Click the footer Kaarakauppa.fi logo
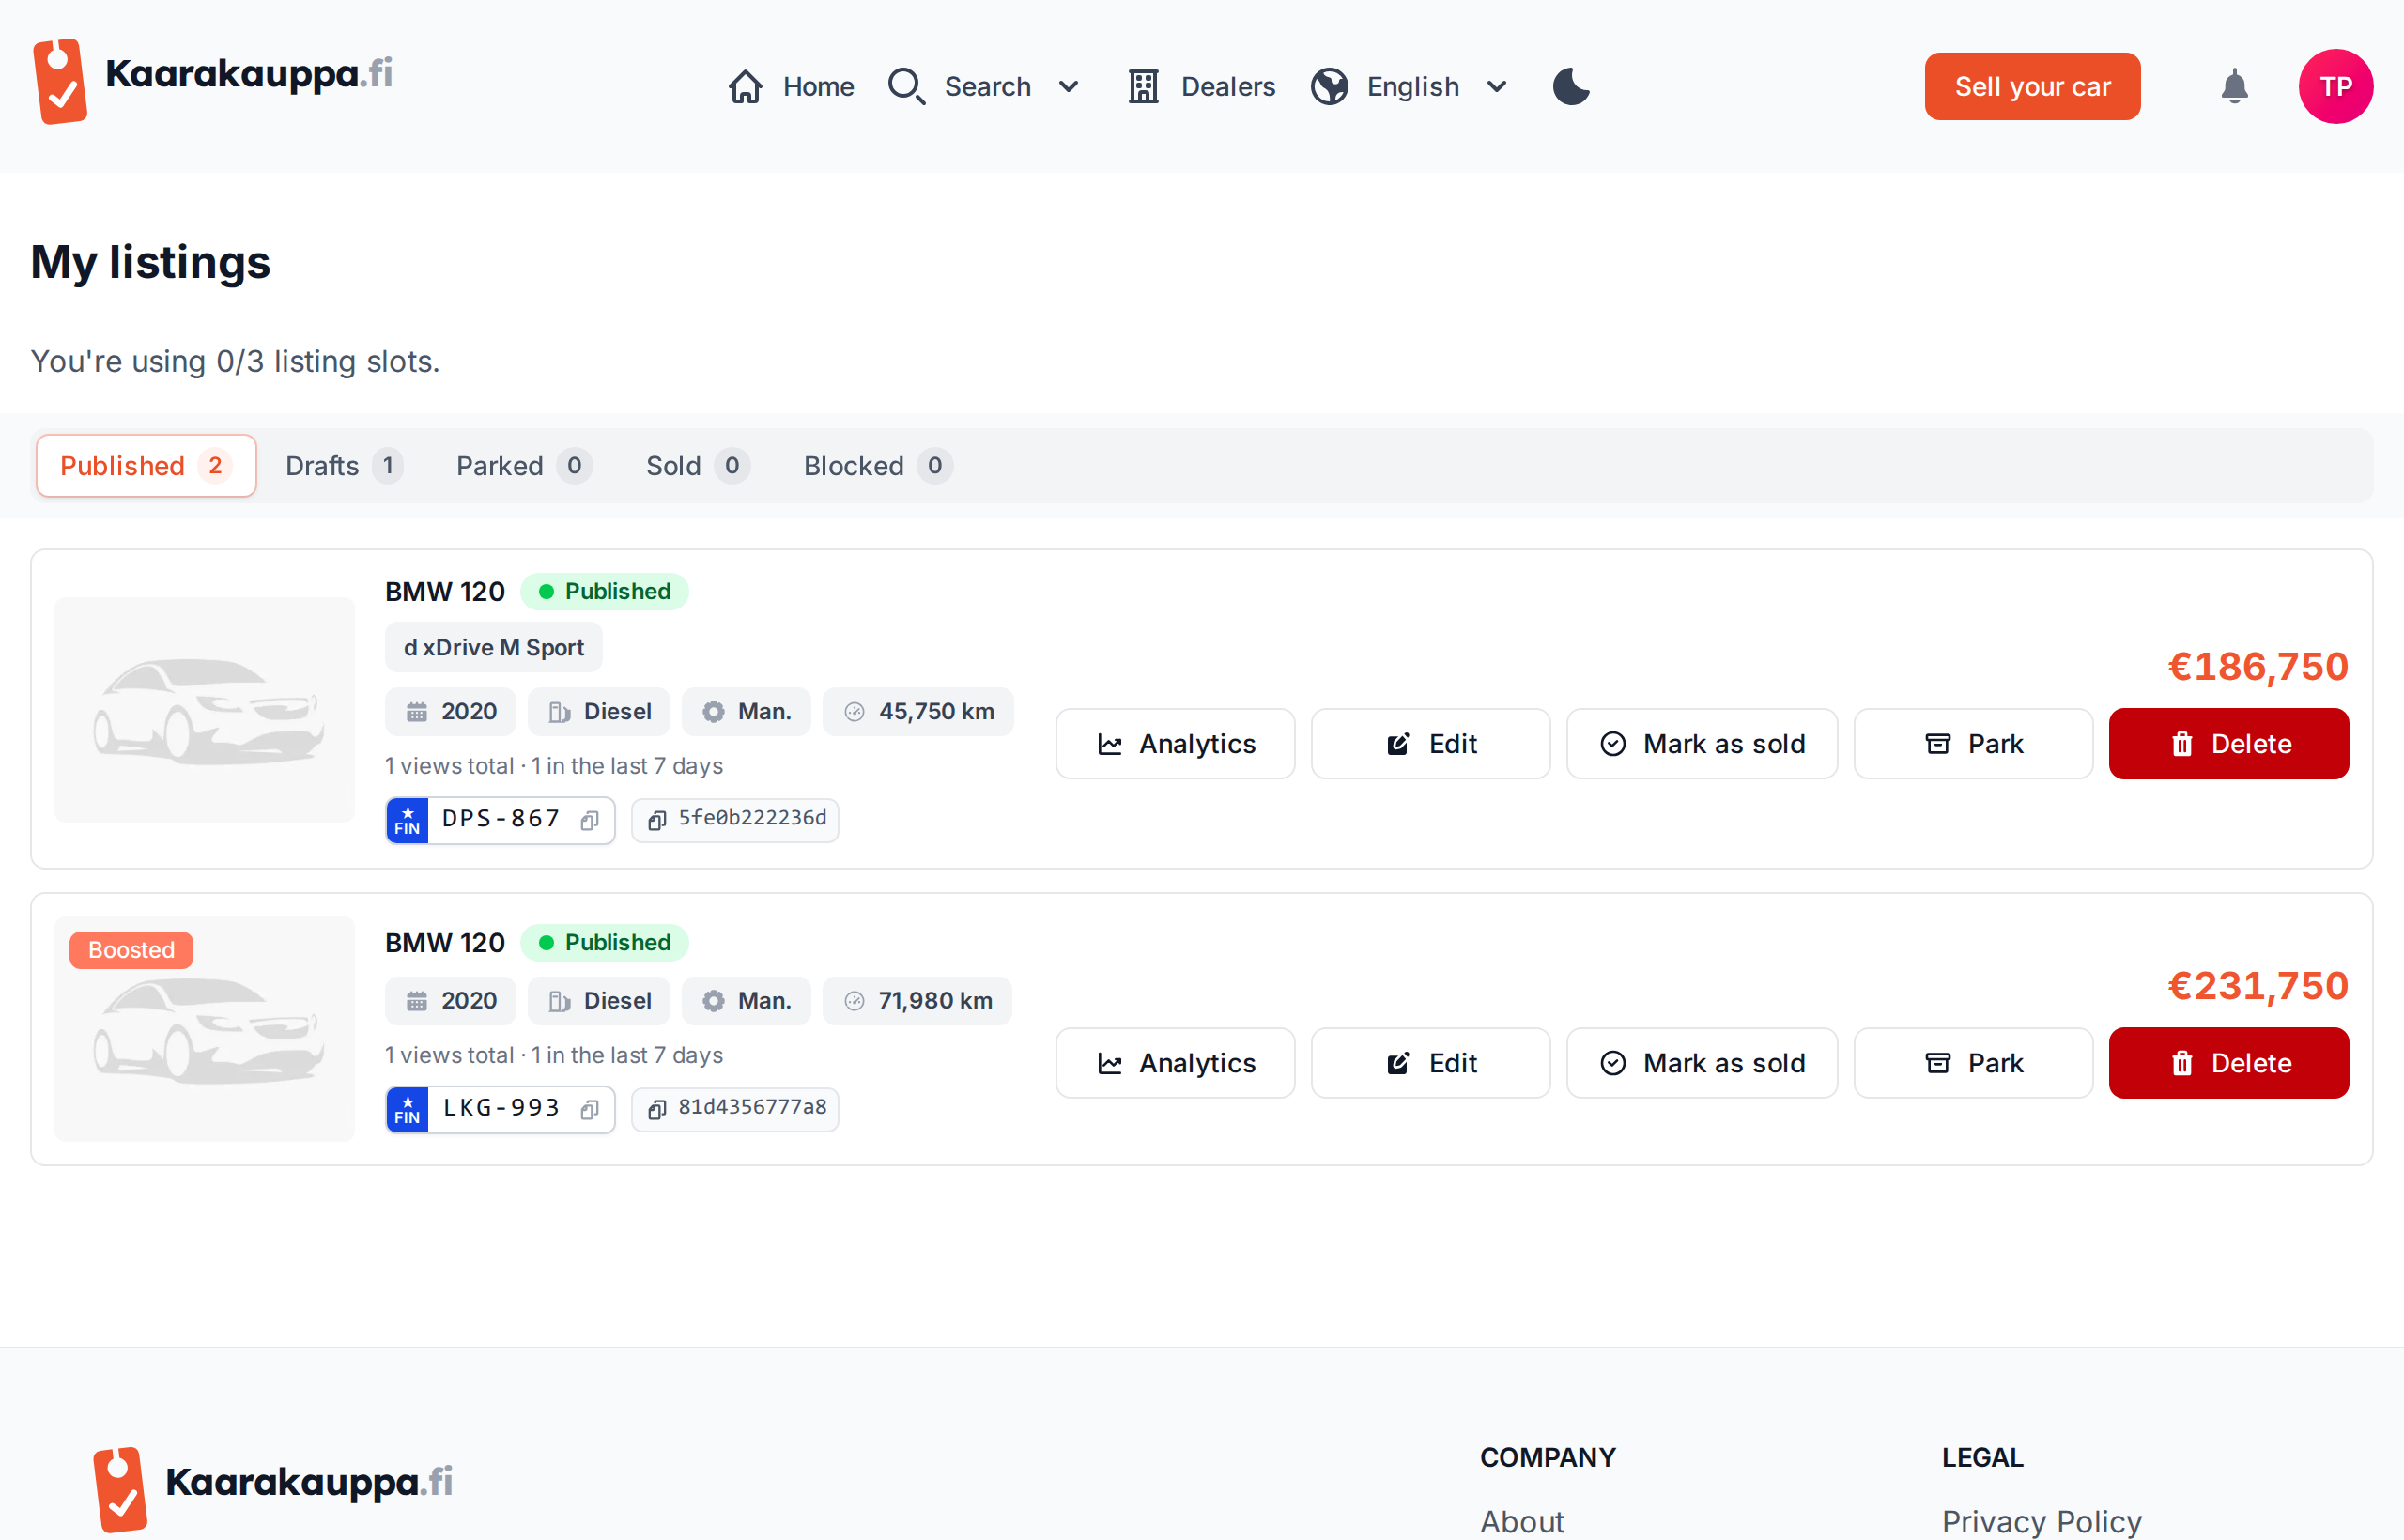 [272, 1488]
